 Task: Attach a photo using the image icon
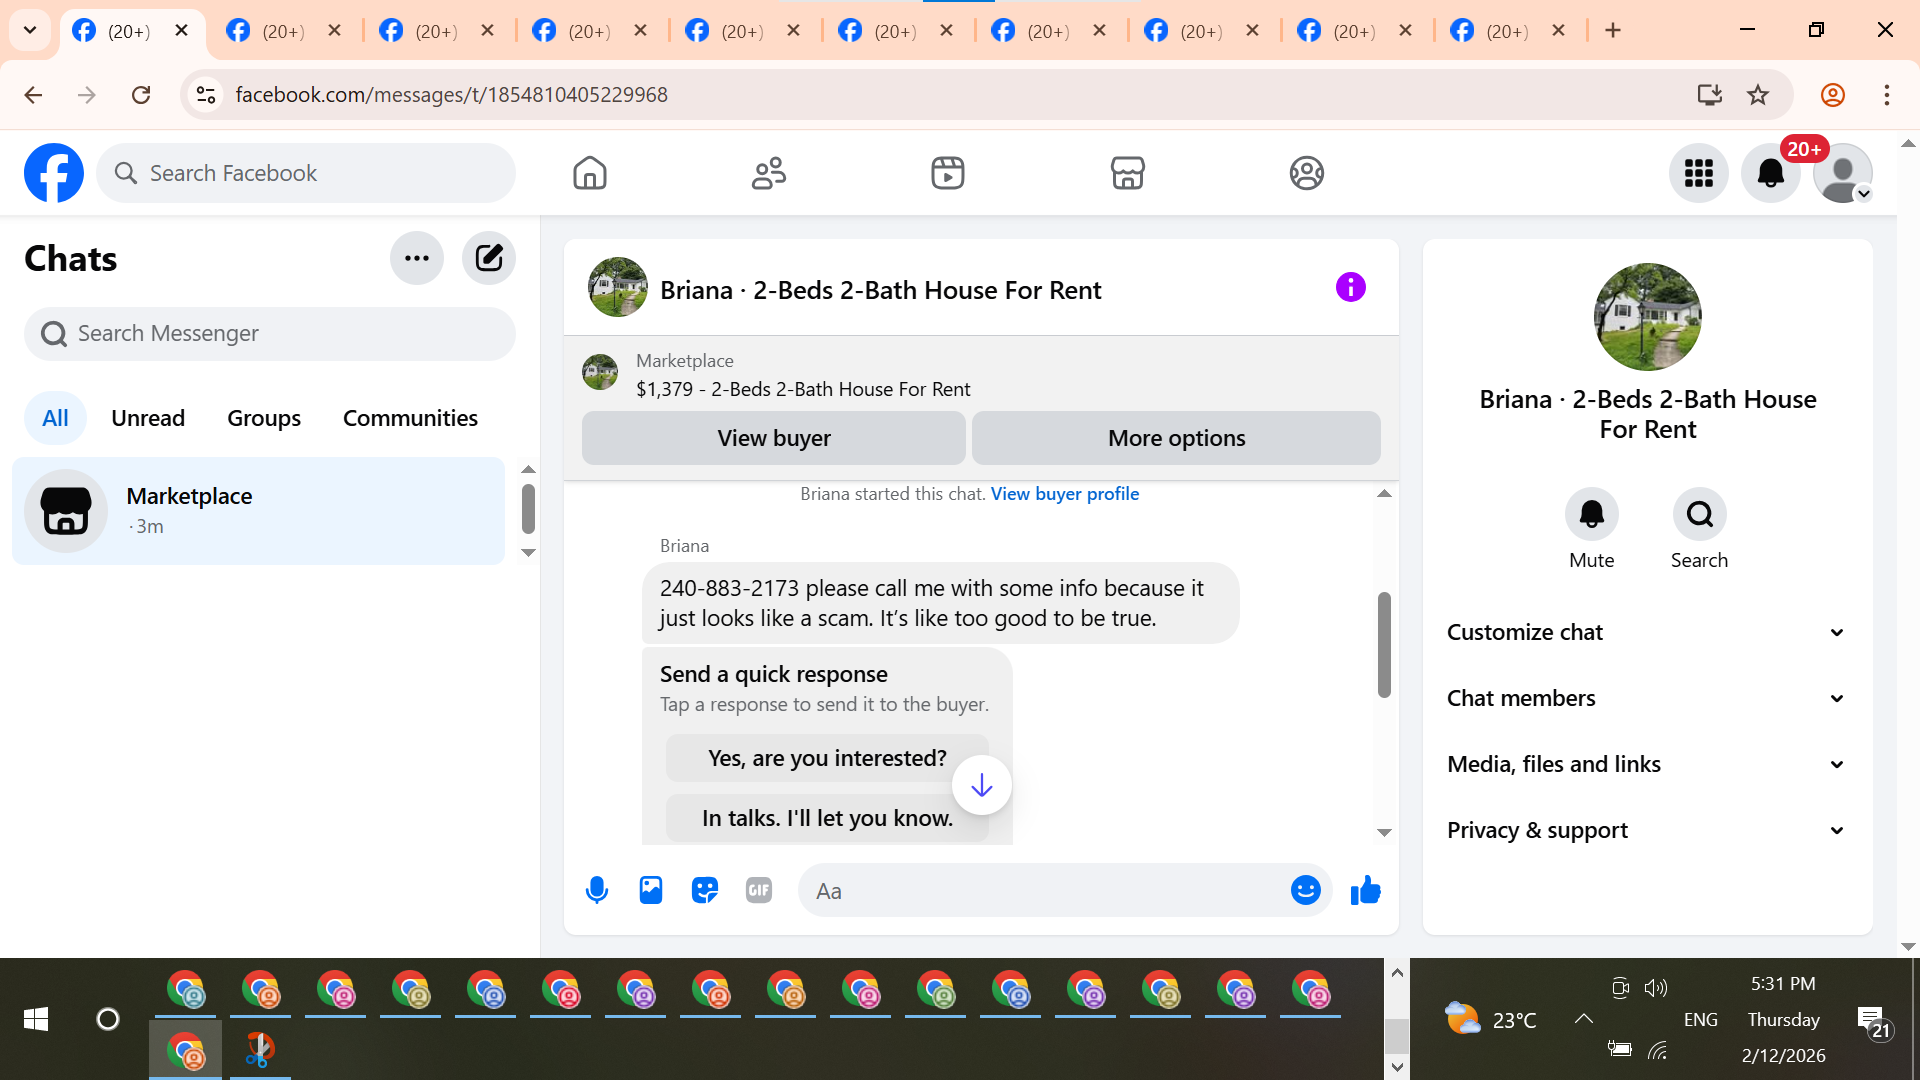click(651, 890)
